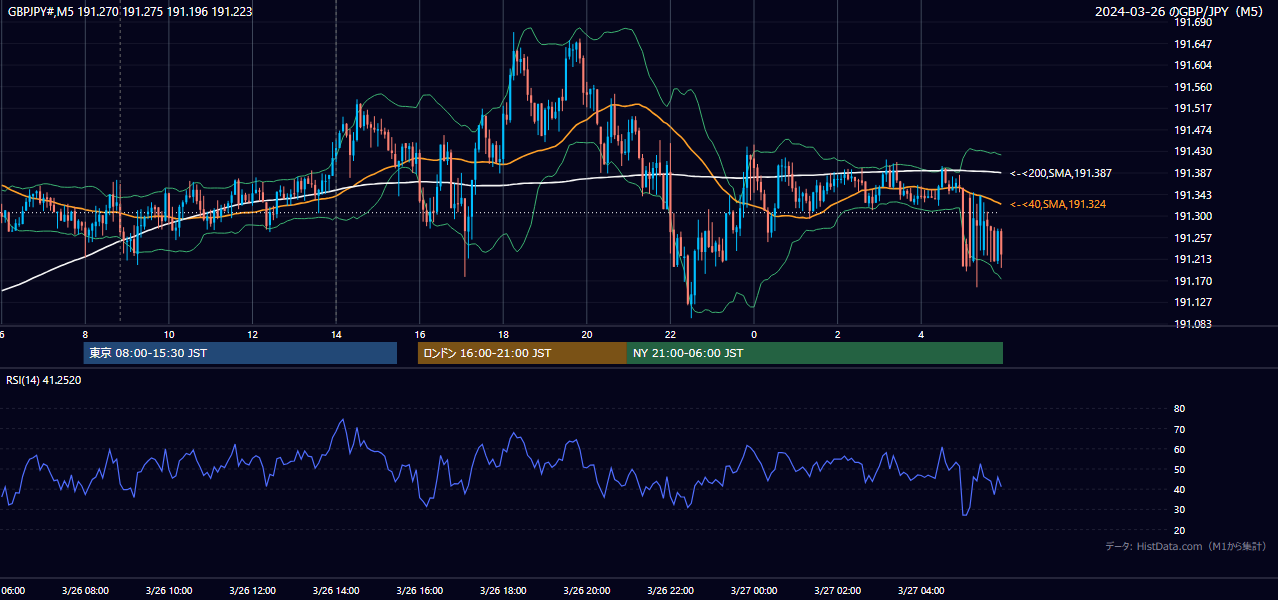
Task: Click the 3/27 00:00 time axis label
Action: [x=753, y=591]
